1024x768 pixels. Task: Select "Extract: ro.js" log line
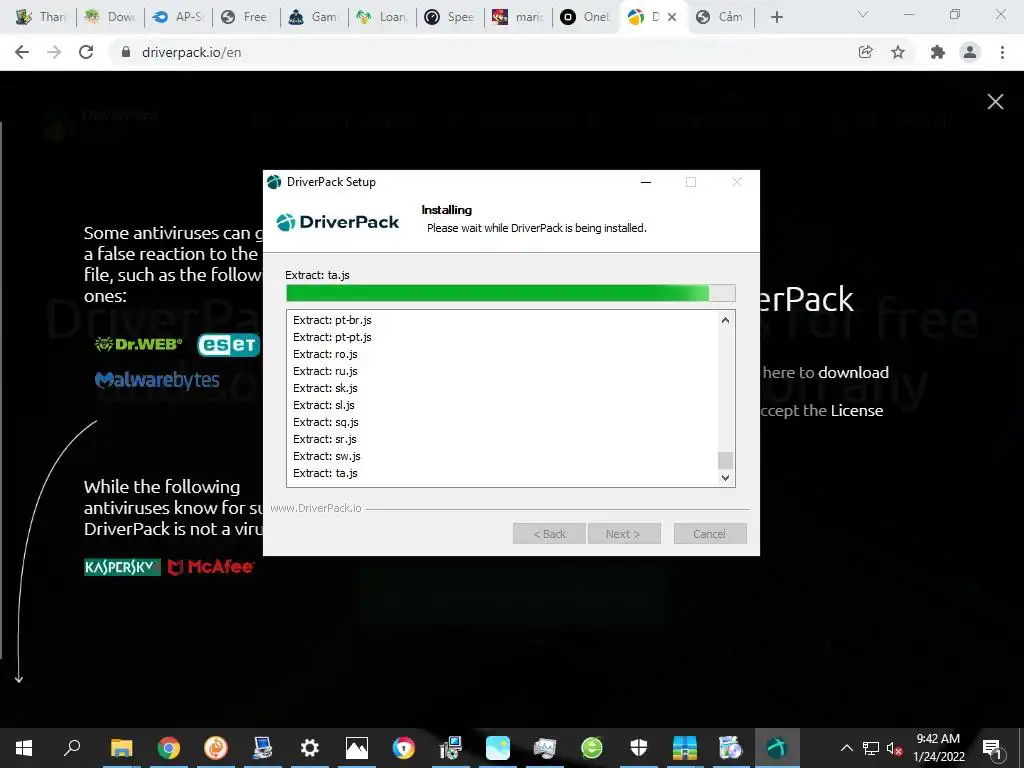click(325, 354)
